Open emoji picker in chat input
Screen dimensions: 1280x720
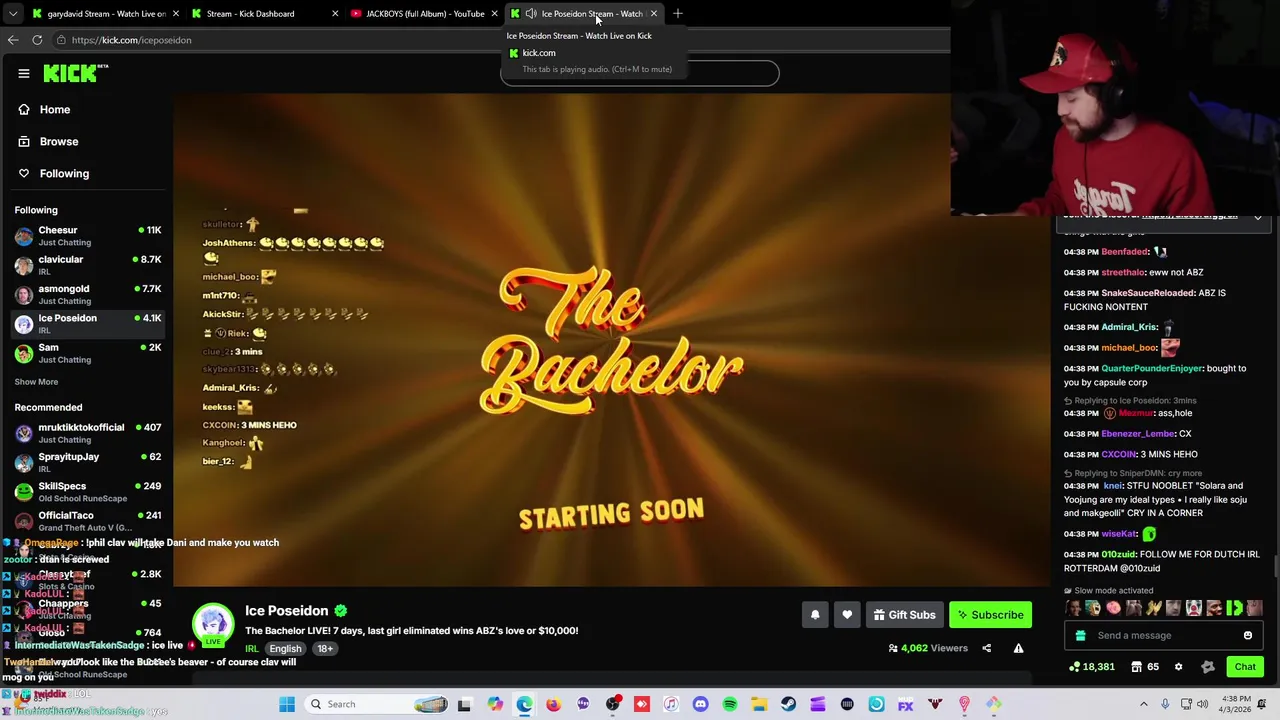coord(1248,635)
